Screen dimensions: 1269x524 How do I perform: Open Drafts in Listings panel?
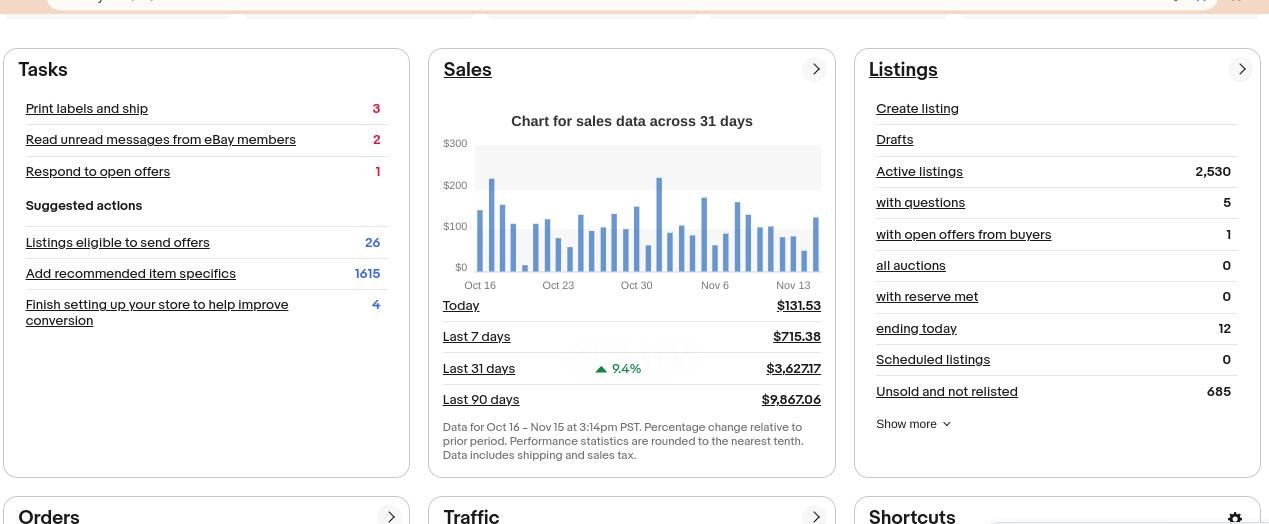click(x=894, y=140)
